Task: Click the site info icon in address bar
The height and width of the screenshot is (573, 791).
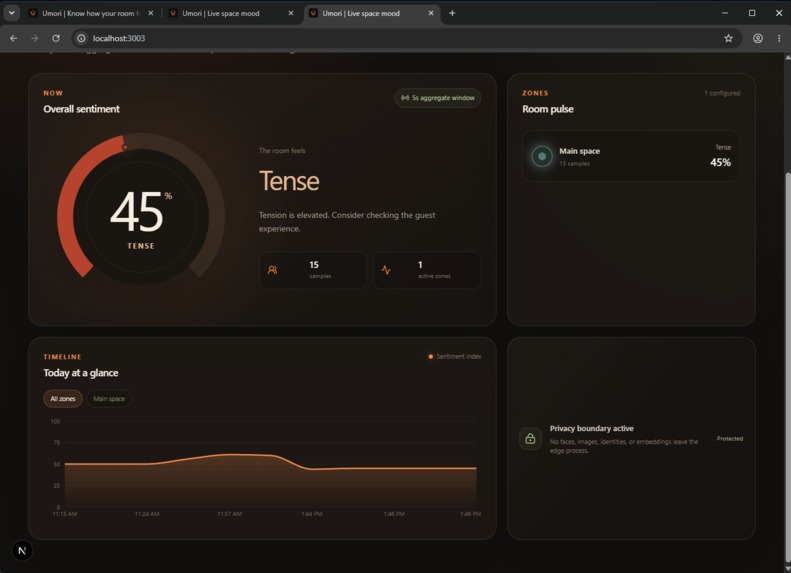Action: [x=81, y=38]
